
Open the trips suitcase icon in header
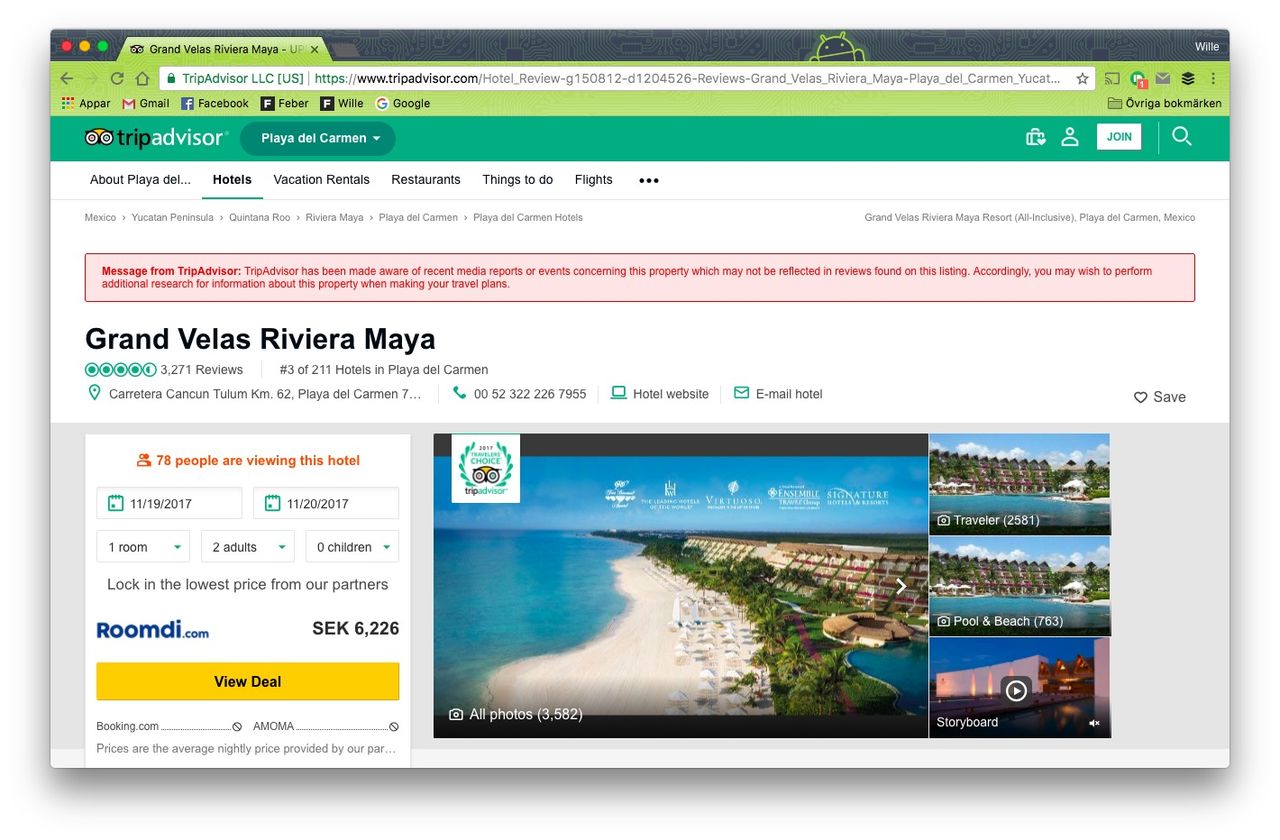1036,137
